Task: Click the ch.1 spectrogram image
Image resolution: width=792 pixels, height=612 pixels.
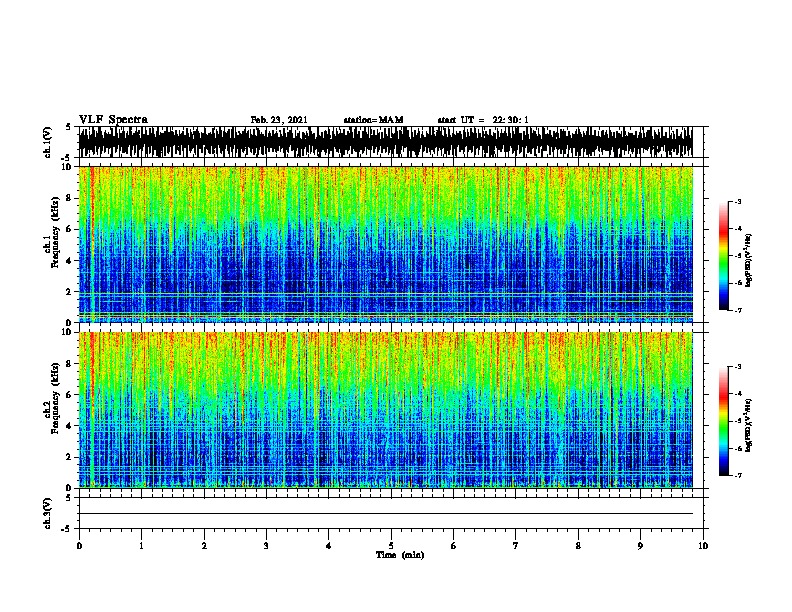Action: 385,244
